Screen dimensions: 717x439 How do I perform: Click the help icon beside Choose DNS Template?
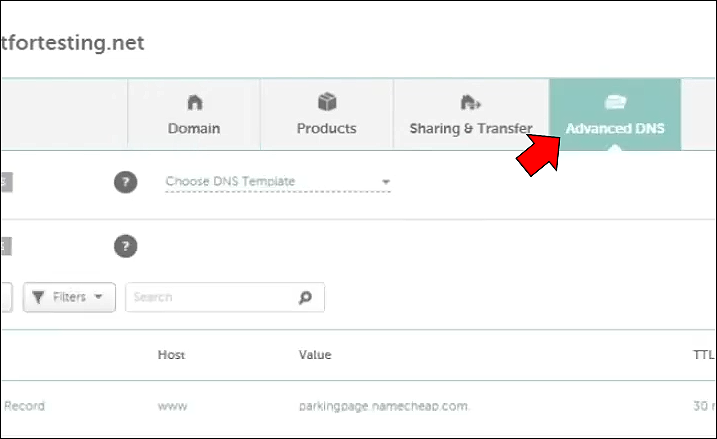pyautogui.click(x=125, y=182)
